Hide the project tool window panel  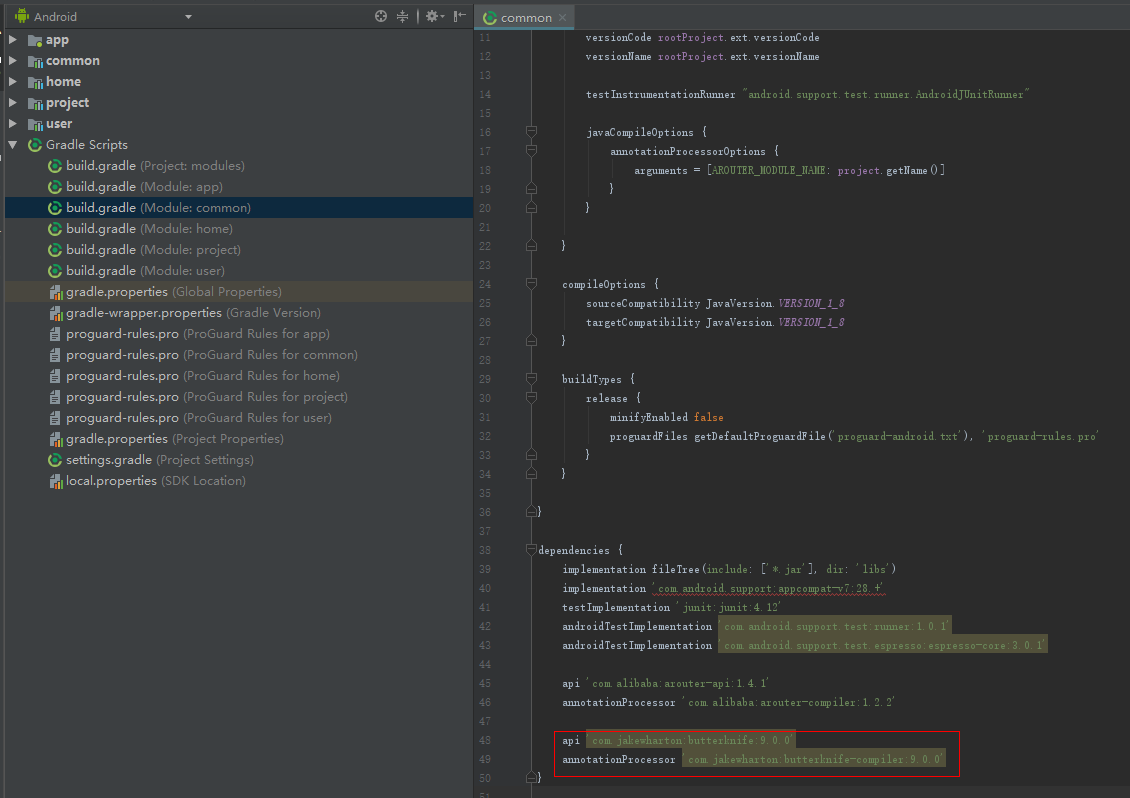459,16
